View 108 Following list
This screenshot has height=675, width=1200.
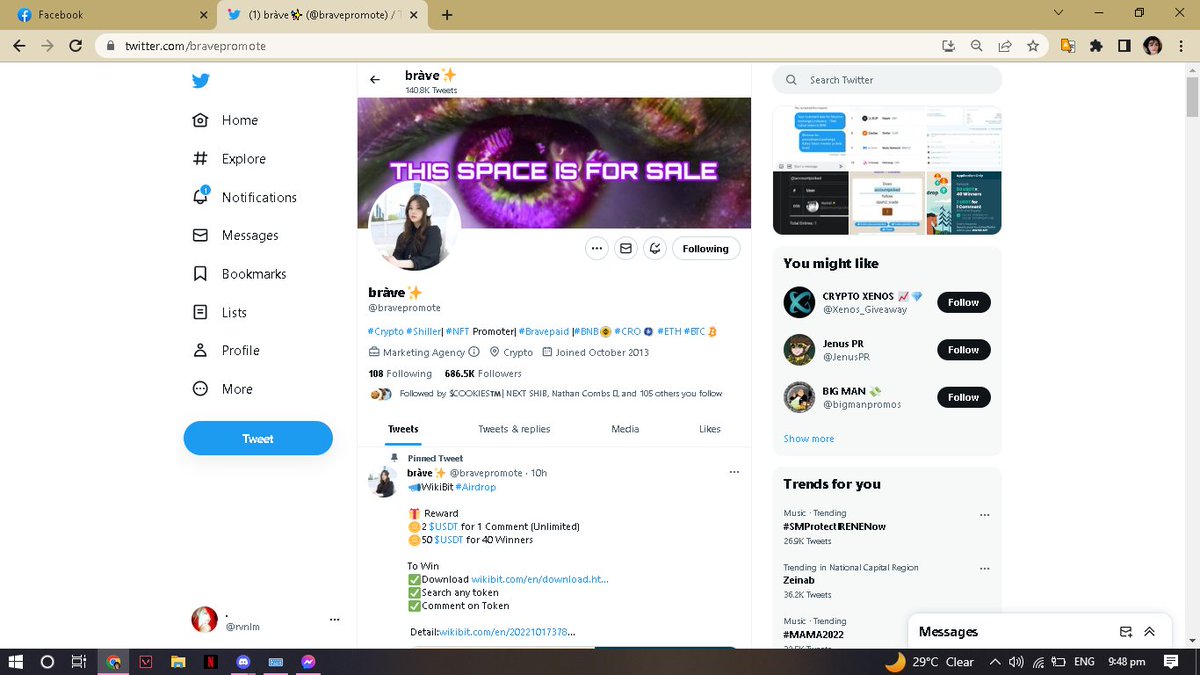[400, 373]
